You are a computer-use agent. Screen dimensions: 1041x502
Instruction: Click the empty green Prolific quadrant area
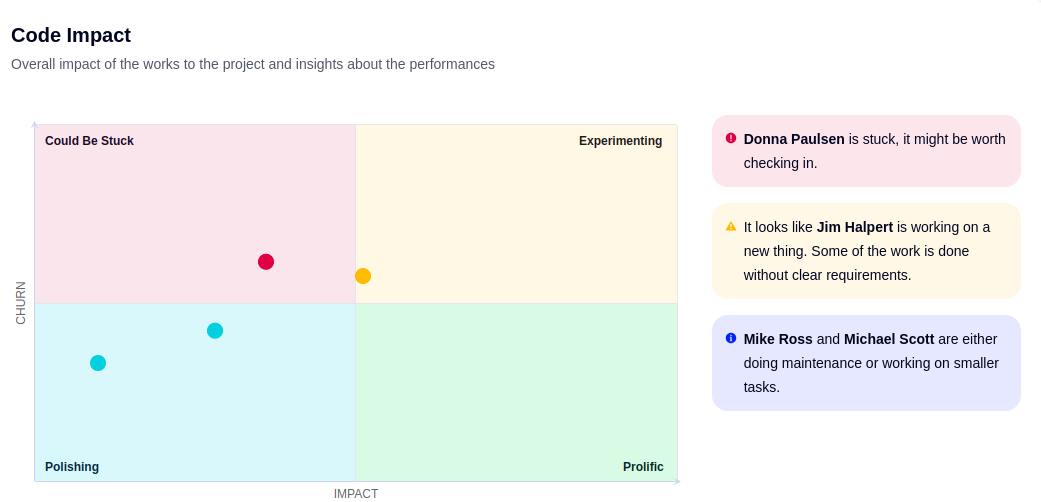(x=516, y=392)
